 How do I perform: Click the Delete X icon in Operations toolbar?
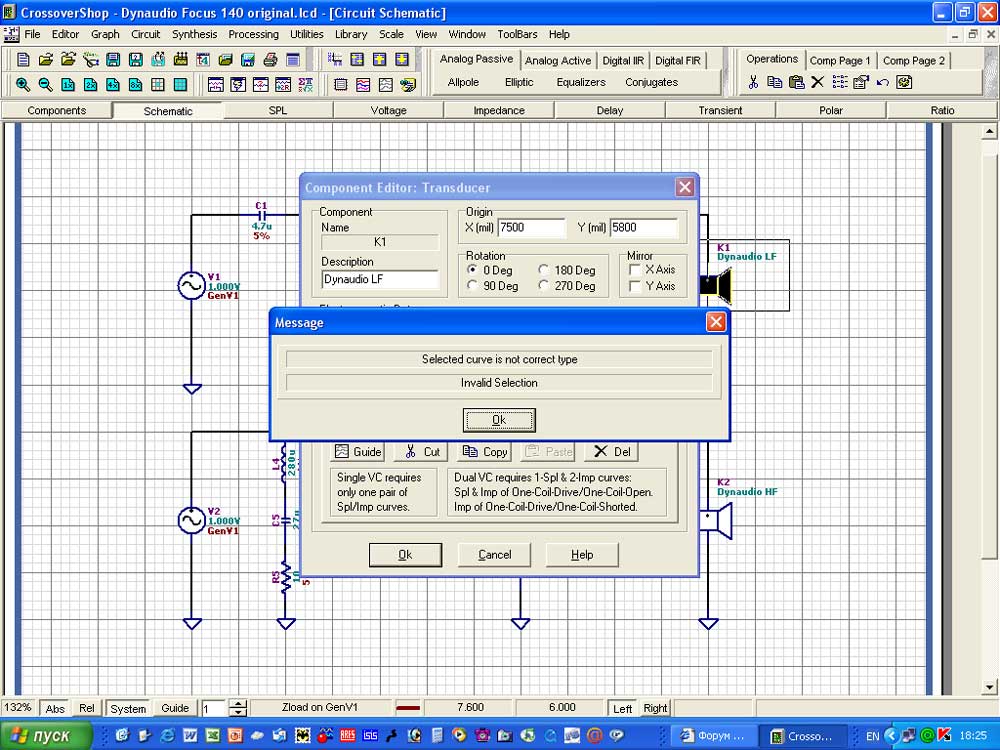pos(818,82)
